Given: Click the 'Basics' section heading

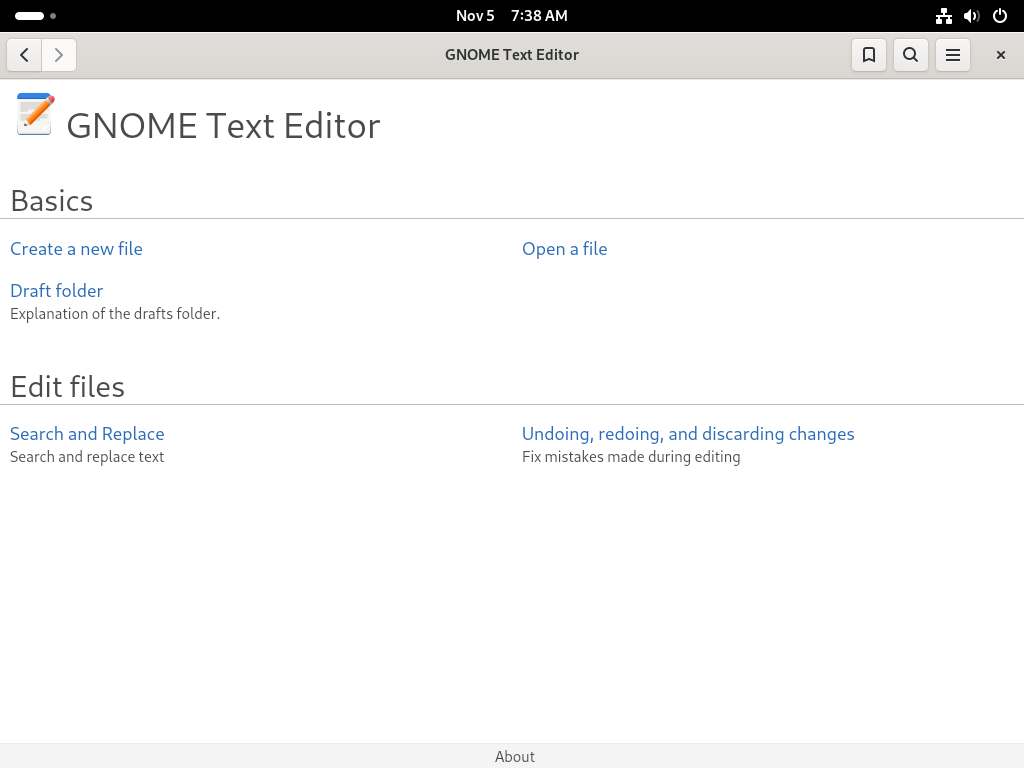Looking at the screenshot, I should tap(52, 200).
